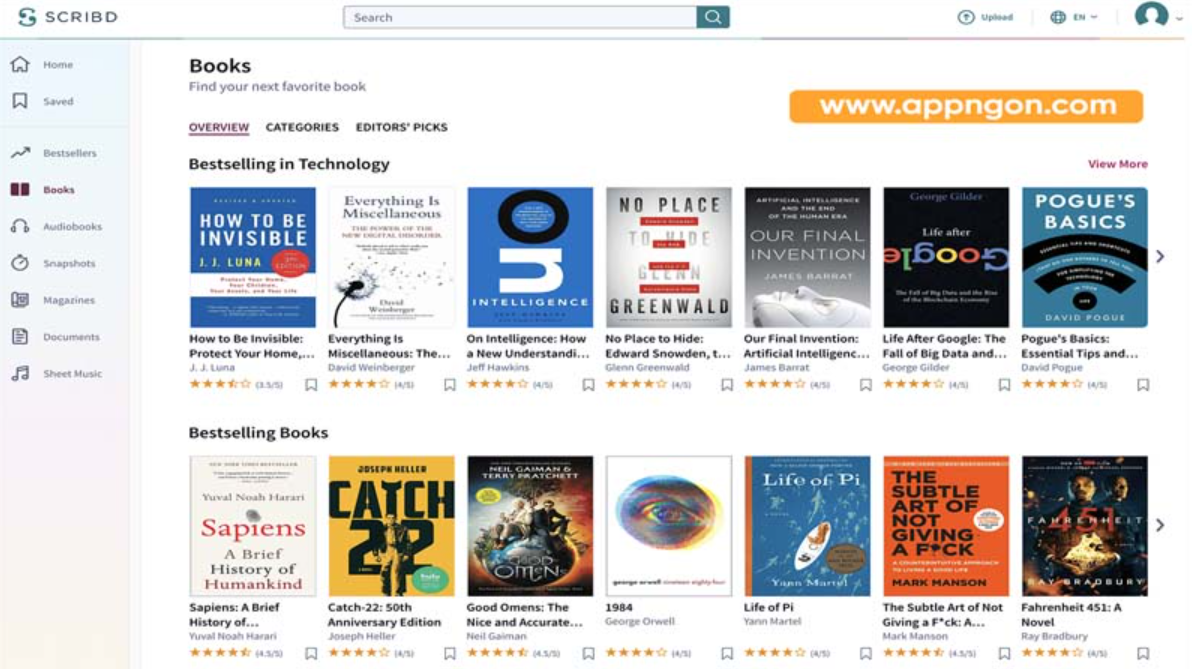Save 'How to Be Invisible' with bookmark toggle
Viewport: 1192px width, 669px height.
pyautogui.click(x=309, y=384)
